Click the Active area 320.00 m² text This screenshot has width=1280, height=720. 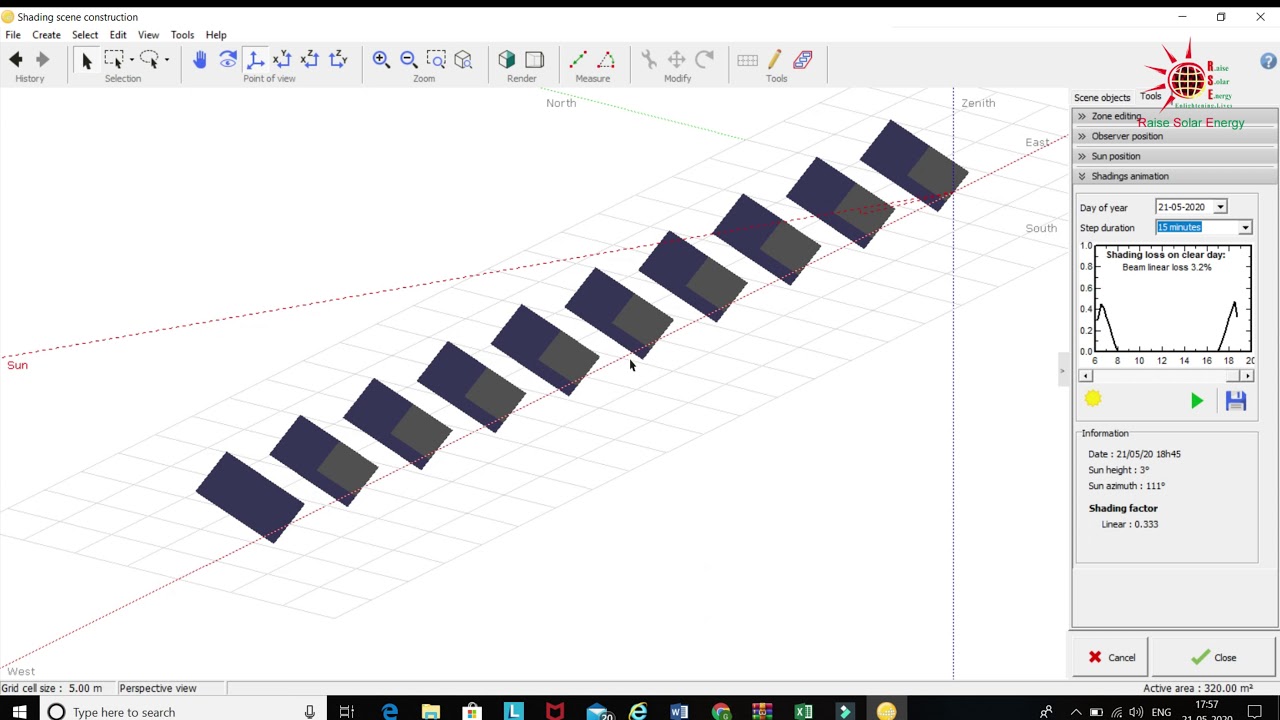click(1198, 688)
